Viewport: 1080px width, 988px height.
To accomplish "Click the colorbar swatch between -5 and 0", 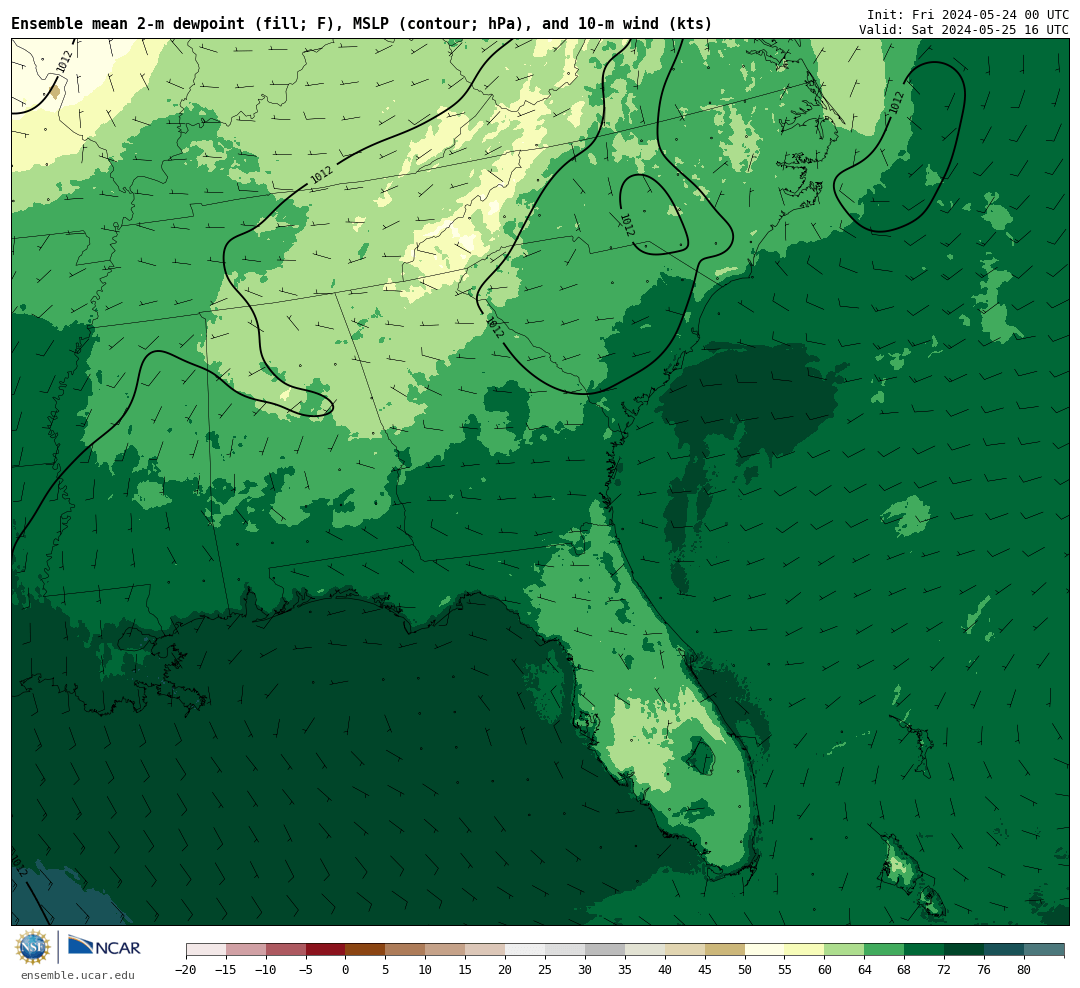I will coord(326,950).
